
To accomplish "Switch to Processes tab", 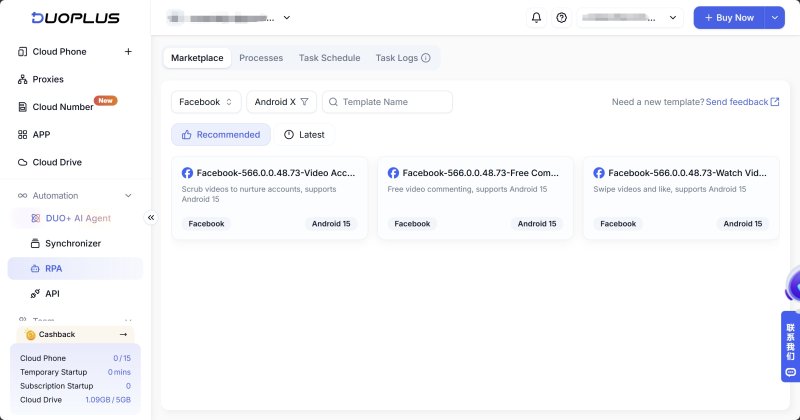I will tap(261, 58).
